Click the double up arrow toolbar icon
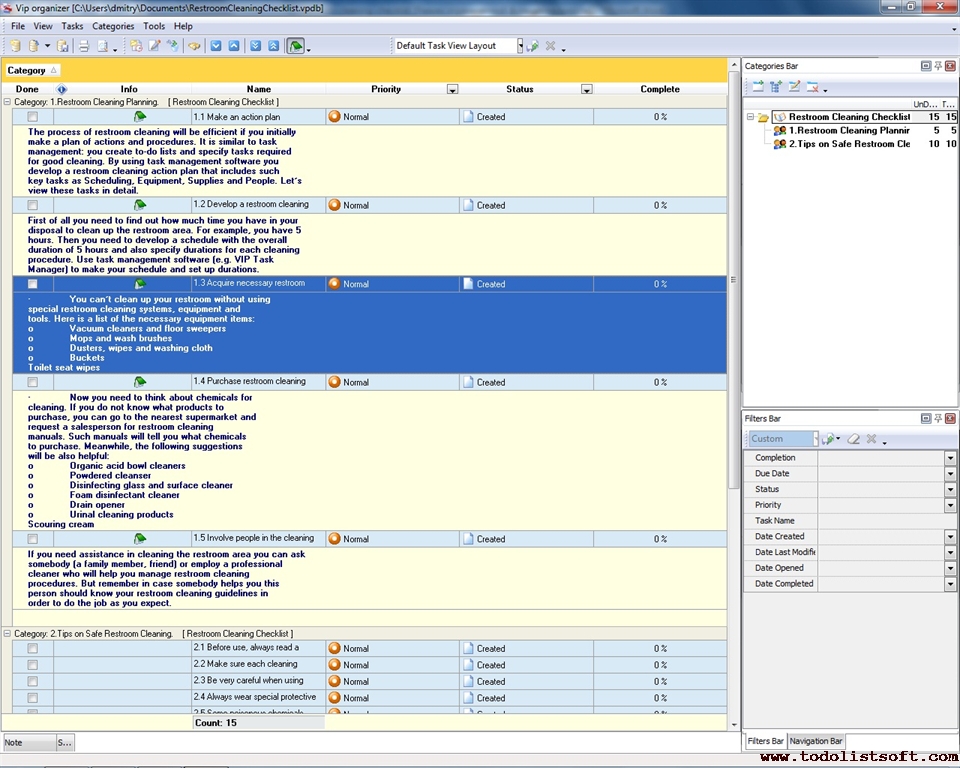The image size is (960, 768). click(x=273, y=46)
